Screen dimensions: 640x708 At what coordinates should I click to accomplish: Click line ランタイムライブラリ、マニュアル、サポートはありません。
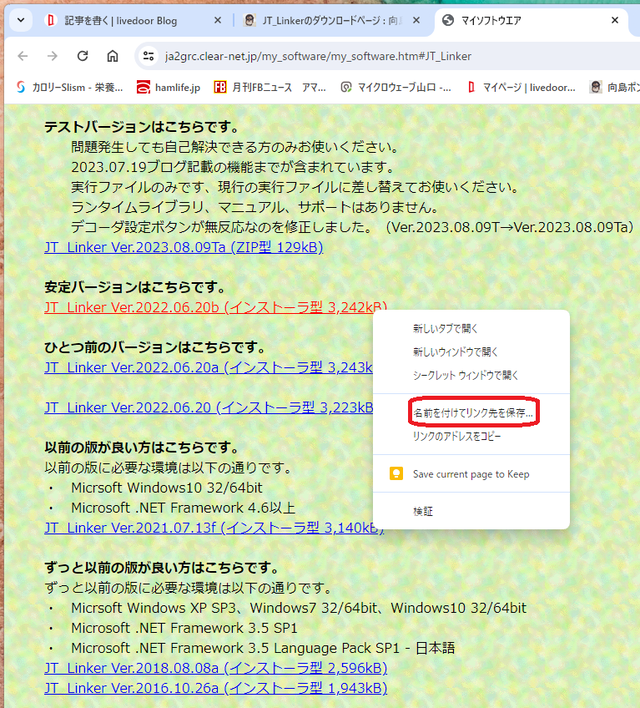[255, 207]
